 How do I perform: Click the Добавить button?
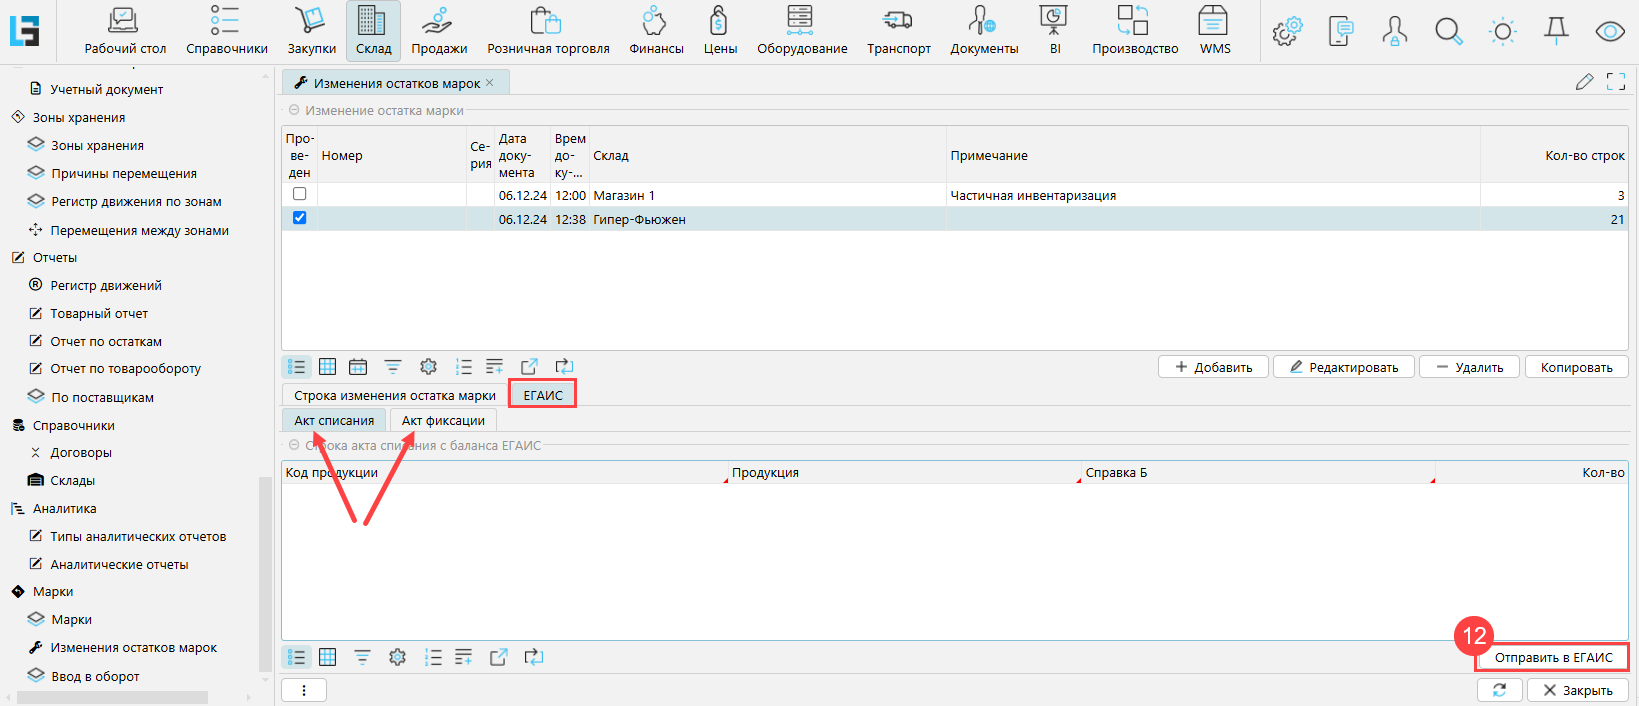tap(1213, 367)
